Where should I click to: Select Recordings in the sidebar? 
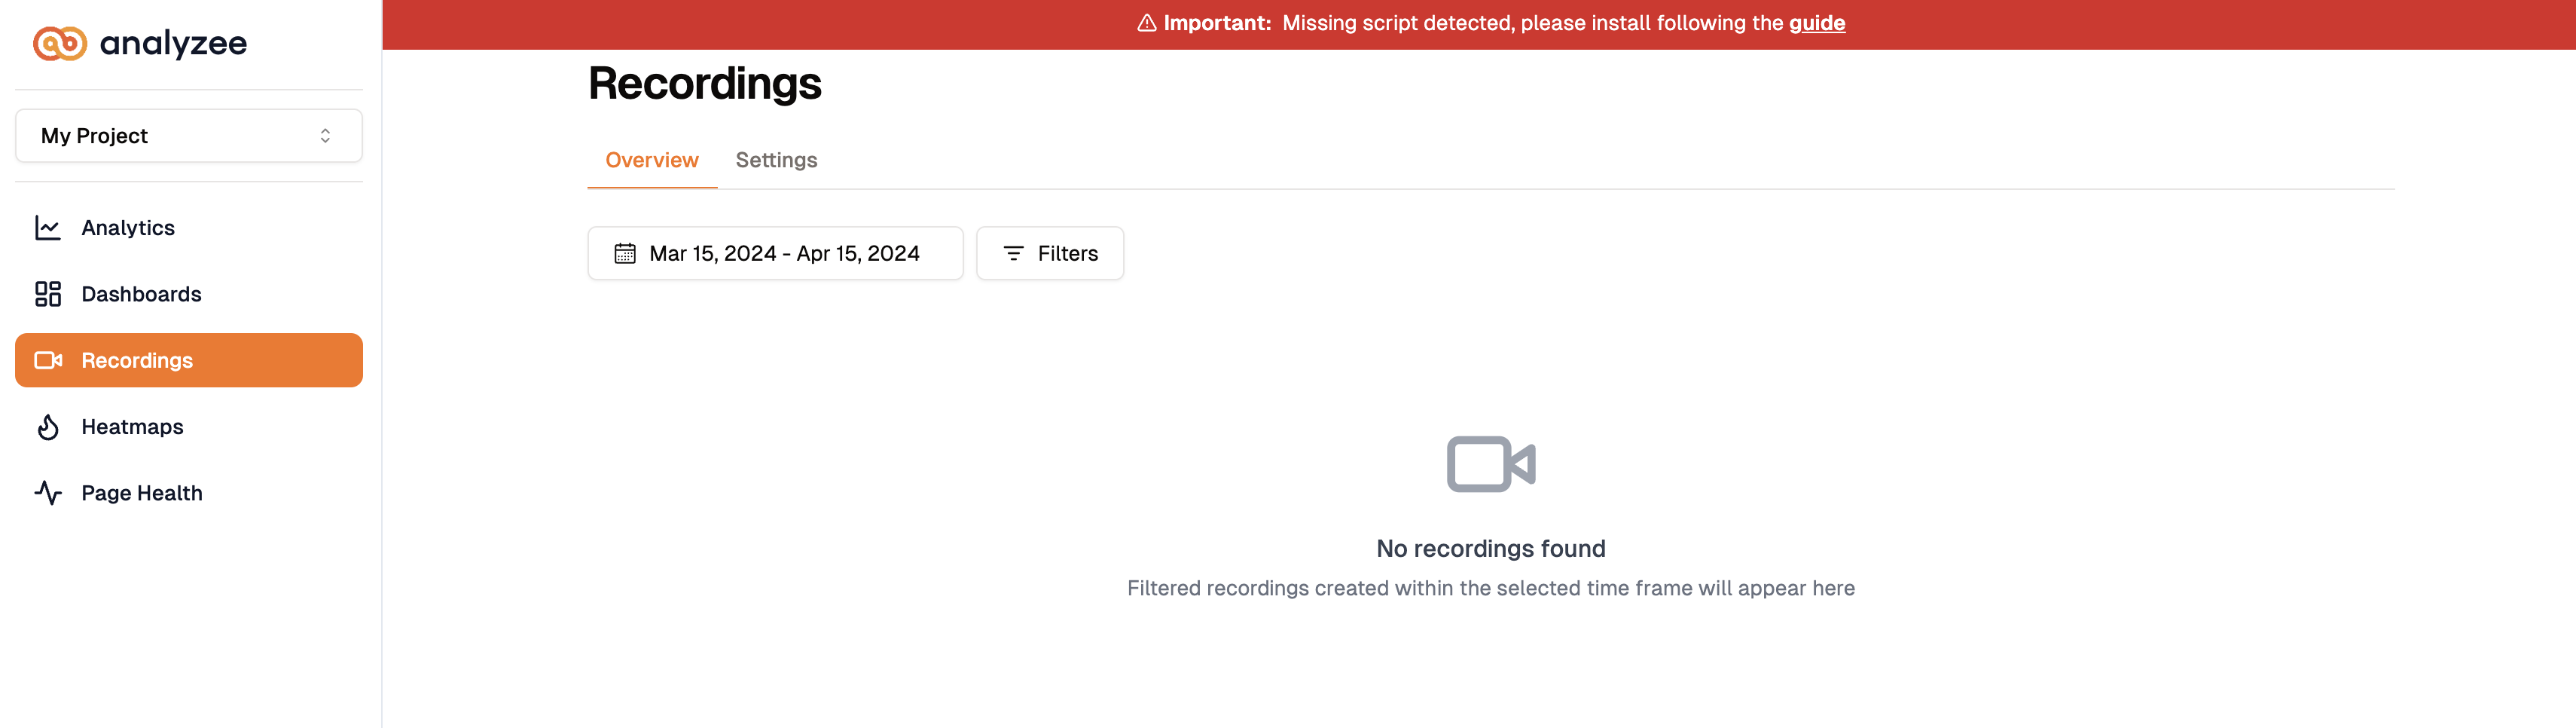click(189, 360)
